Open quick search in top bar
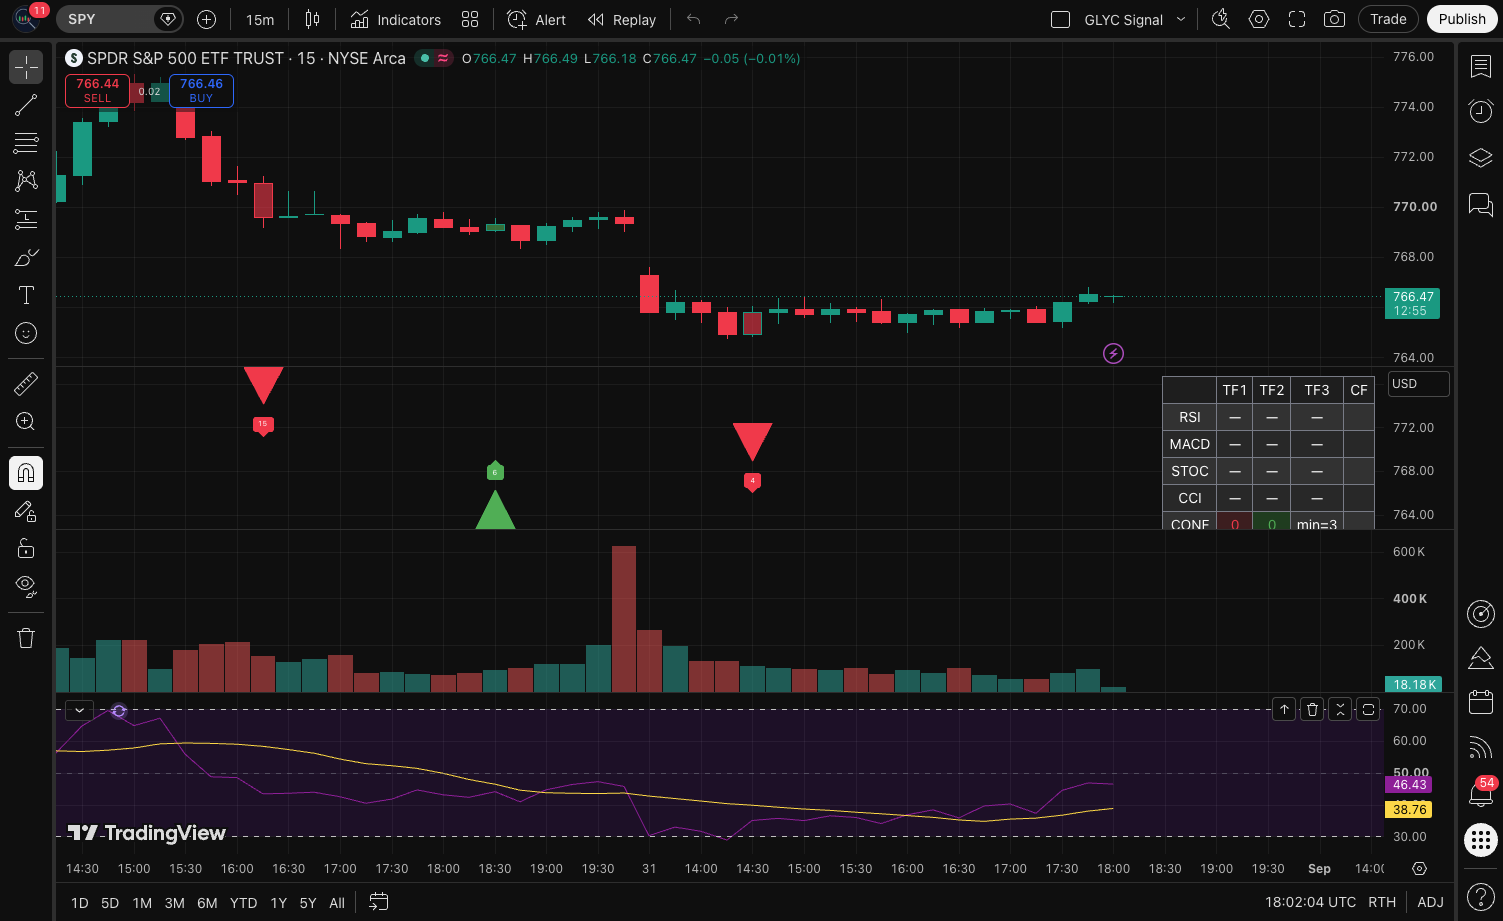1503x921 pixels. (1220, 19)
